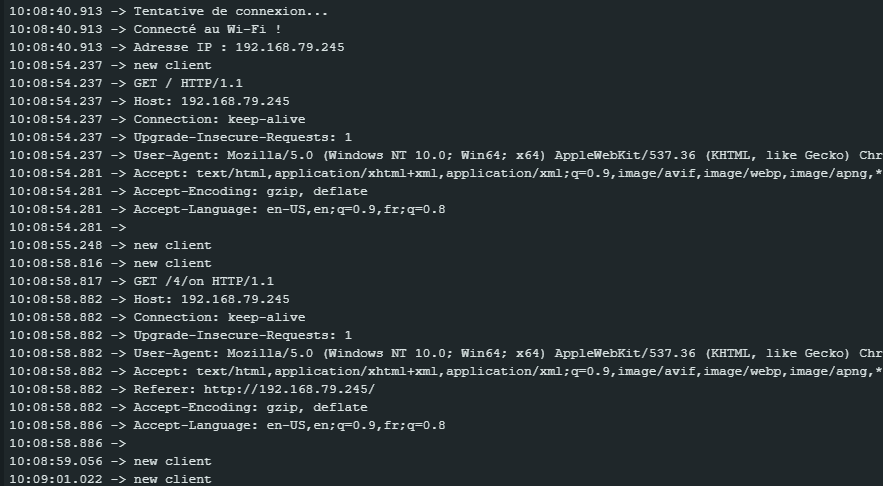The width and height of the screenshot is (883, 486).
Task: Click 'Accept-Encoding: gzip, deflate' at 10:08:54.281
Action: tap(189, 191)
